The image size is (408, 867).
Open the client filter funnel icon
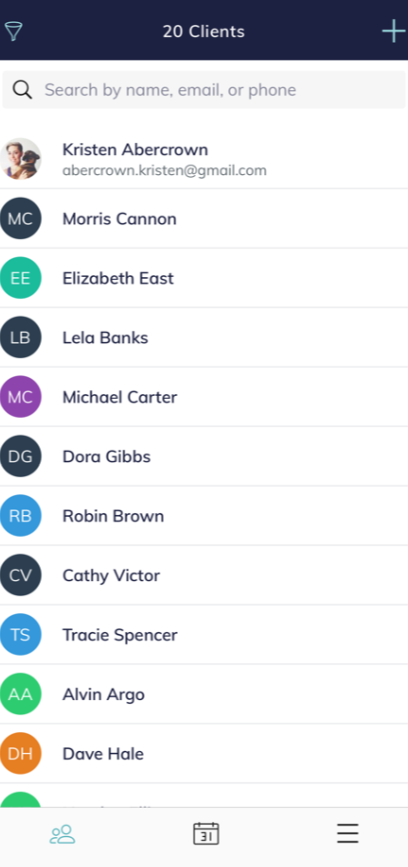13,32
